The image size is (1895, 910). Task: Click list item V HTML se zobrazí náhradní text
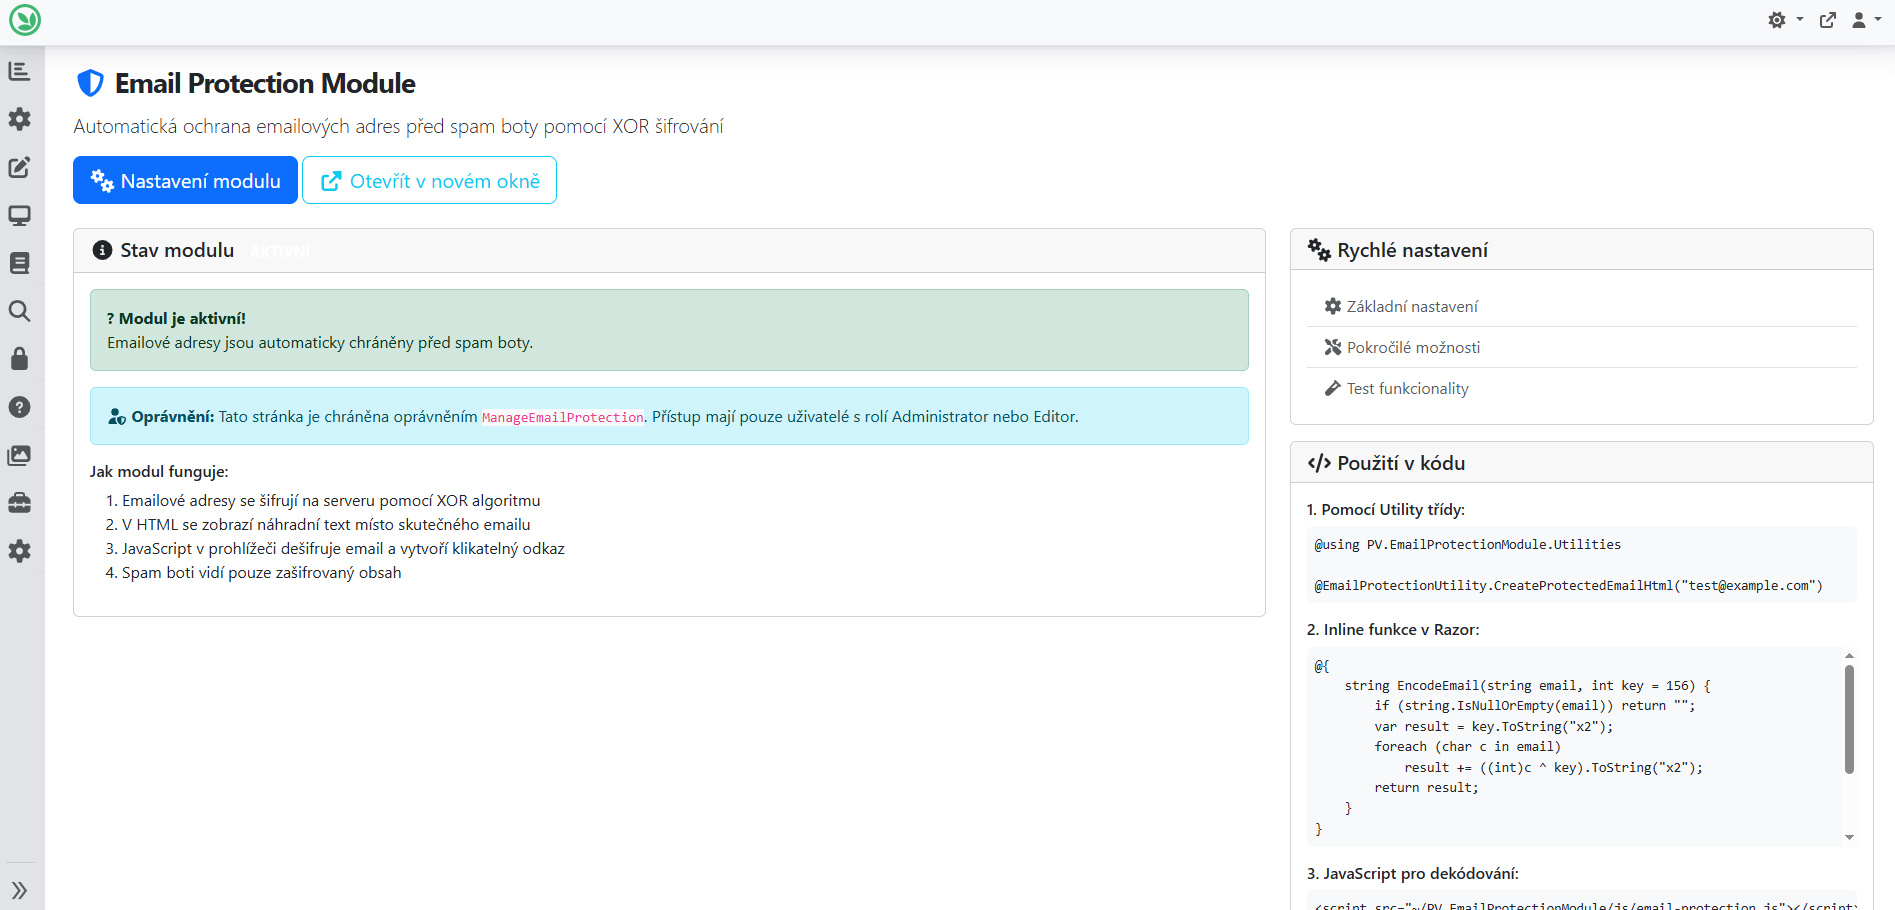[326, 524]
